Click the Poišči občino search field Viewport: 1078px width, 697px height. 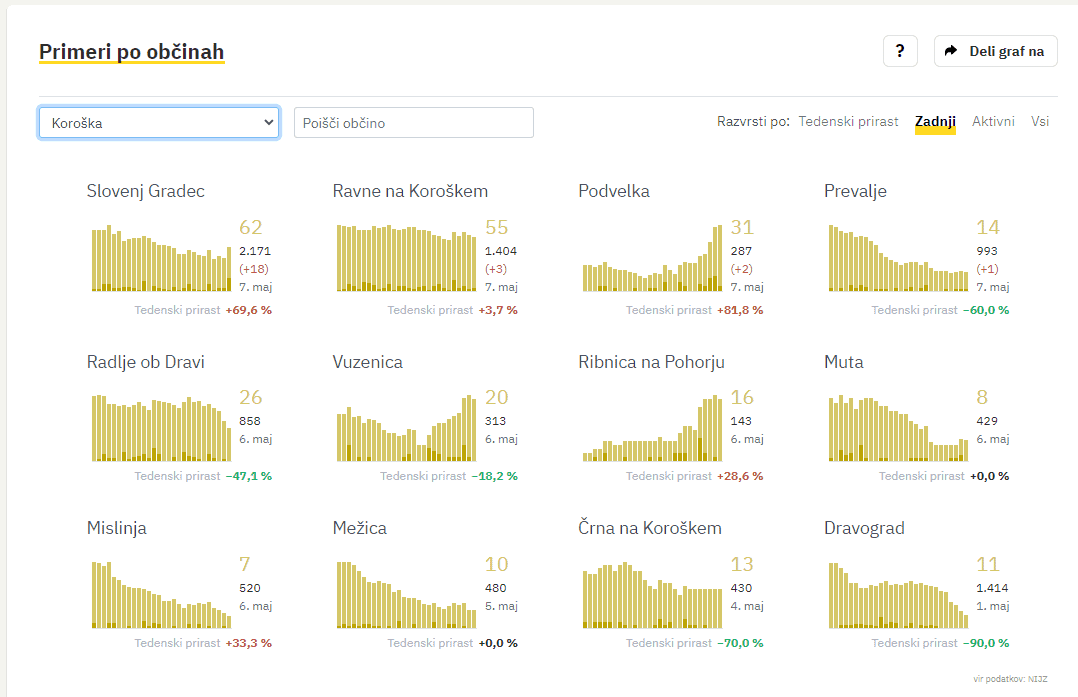pyautogui.click(x=413, y=123)
